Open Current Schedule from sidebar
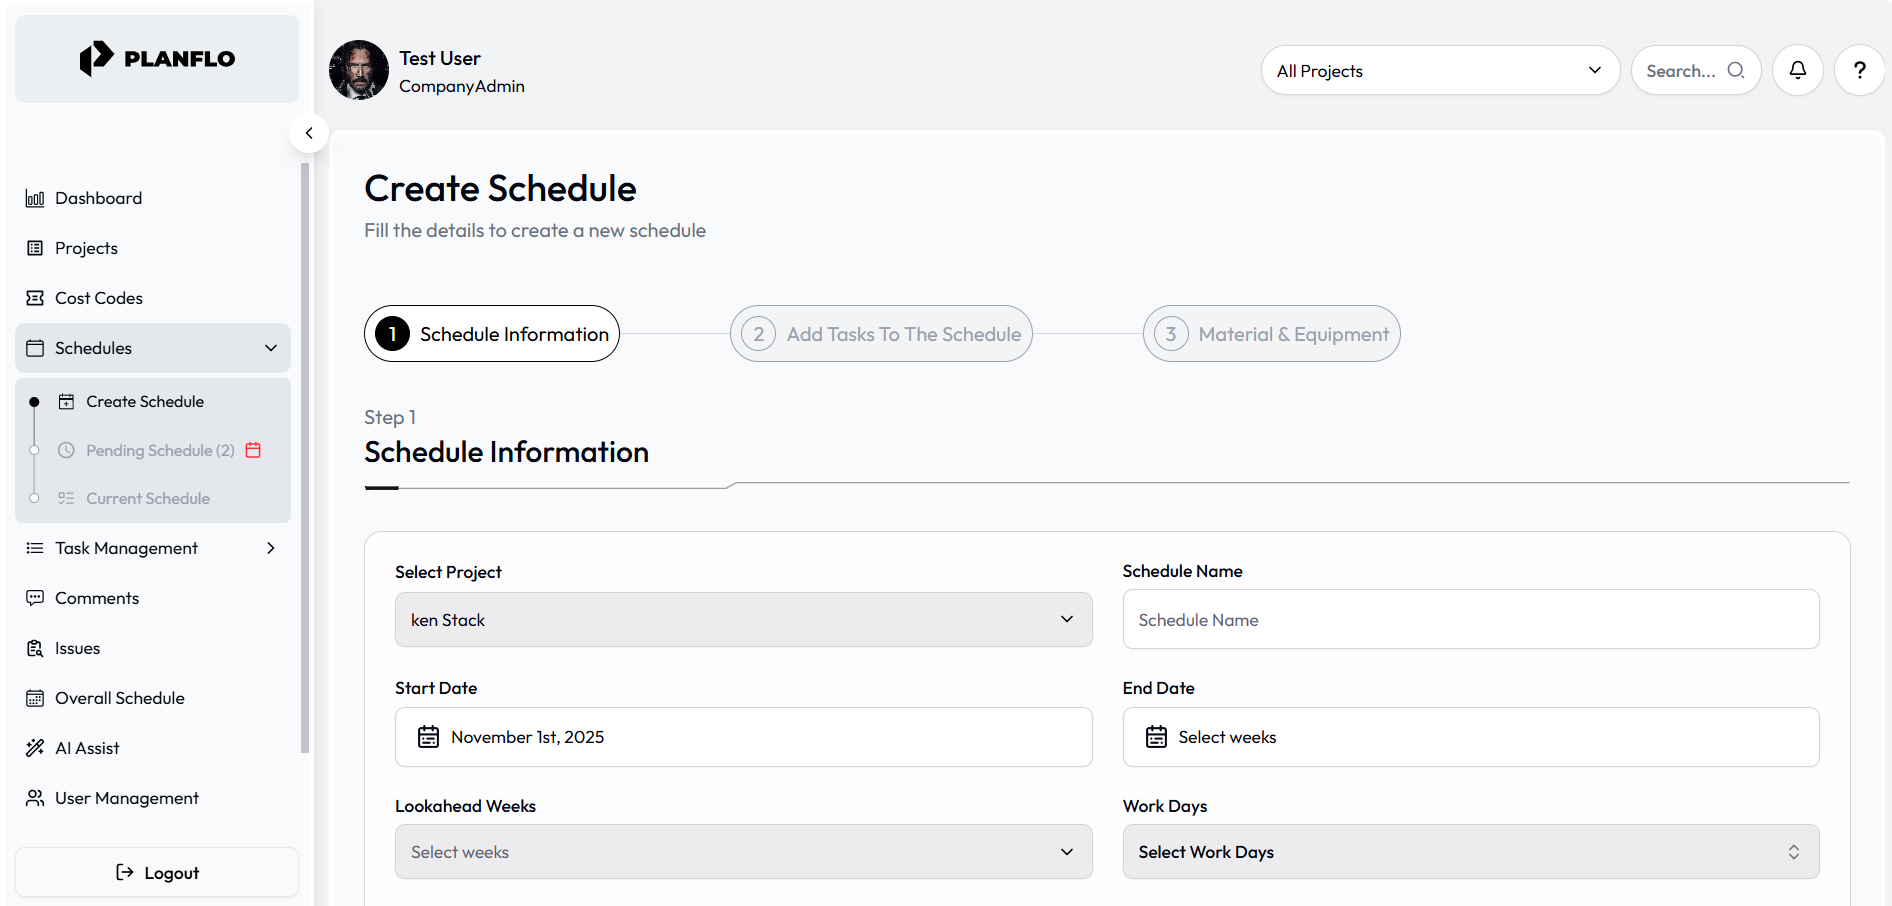 [148, 497]
